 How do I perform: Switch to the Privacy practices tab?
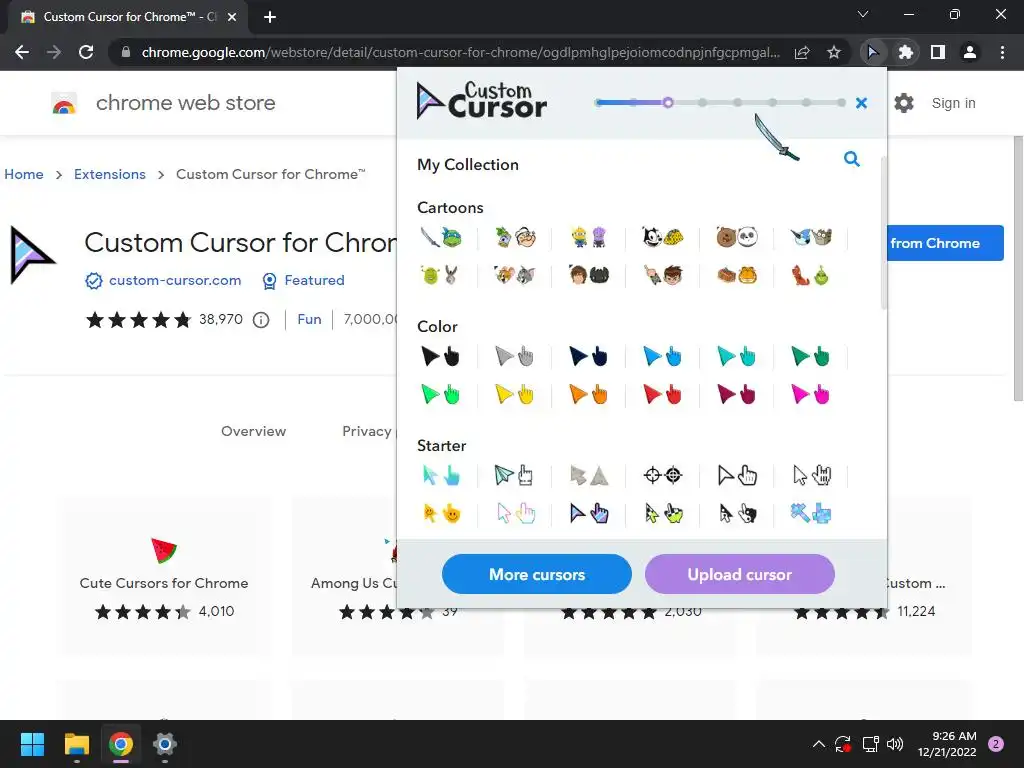point(367,431)
